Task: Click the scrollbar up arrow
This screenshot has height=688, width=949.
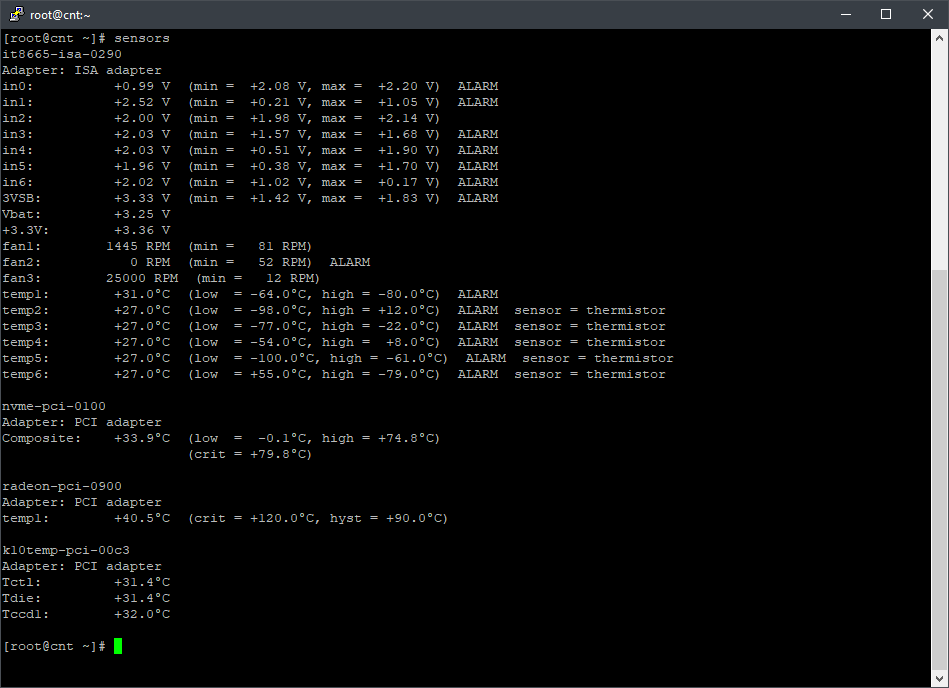Action: [939, 38]
